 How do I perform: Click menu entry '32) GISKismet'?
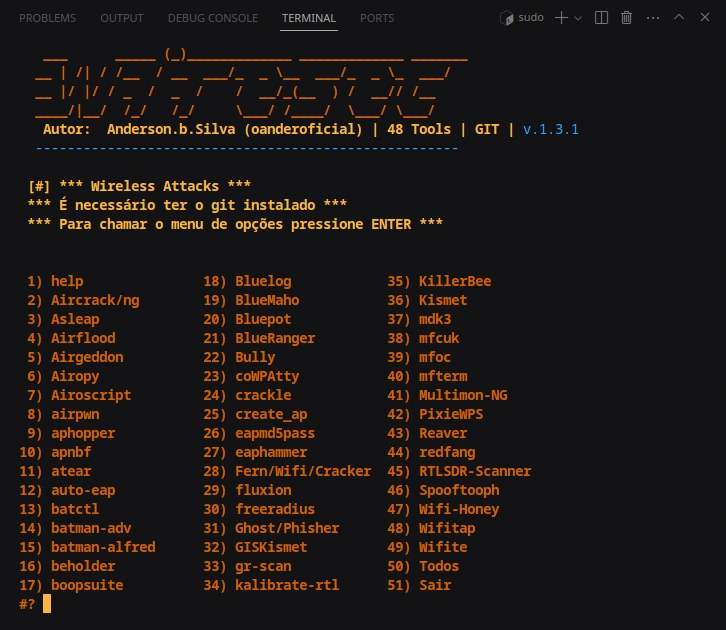pos(255,547)
